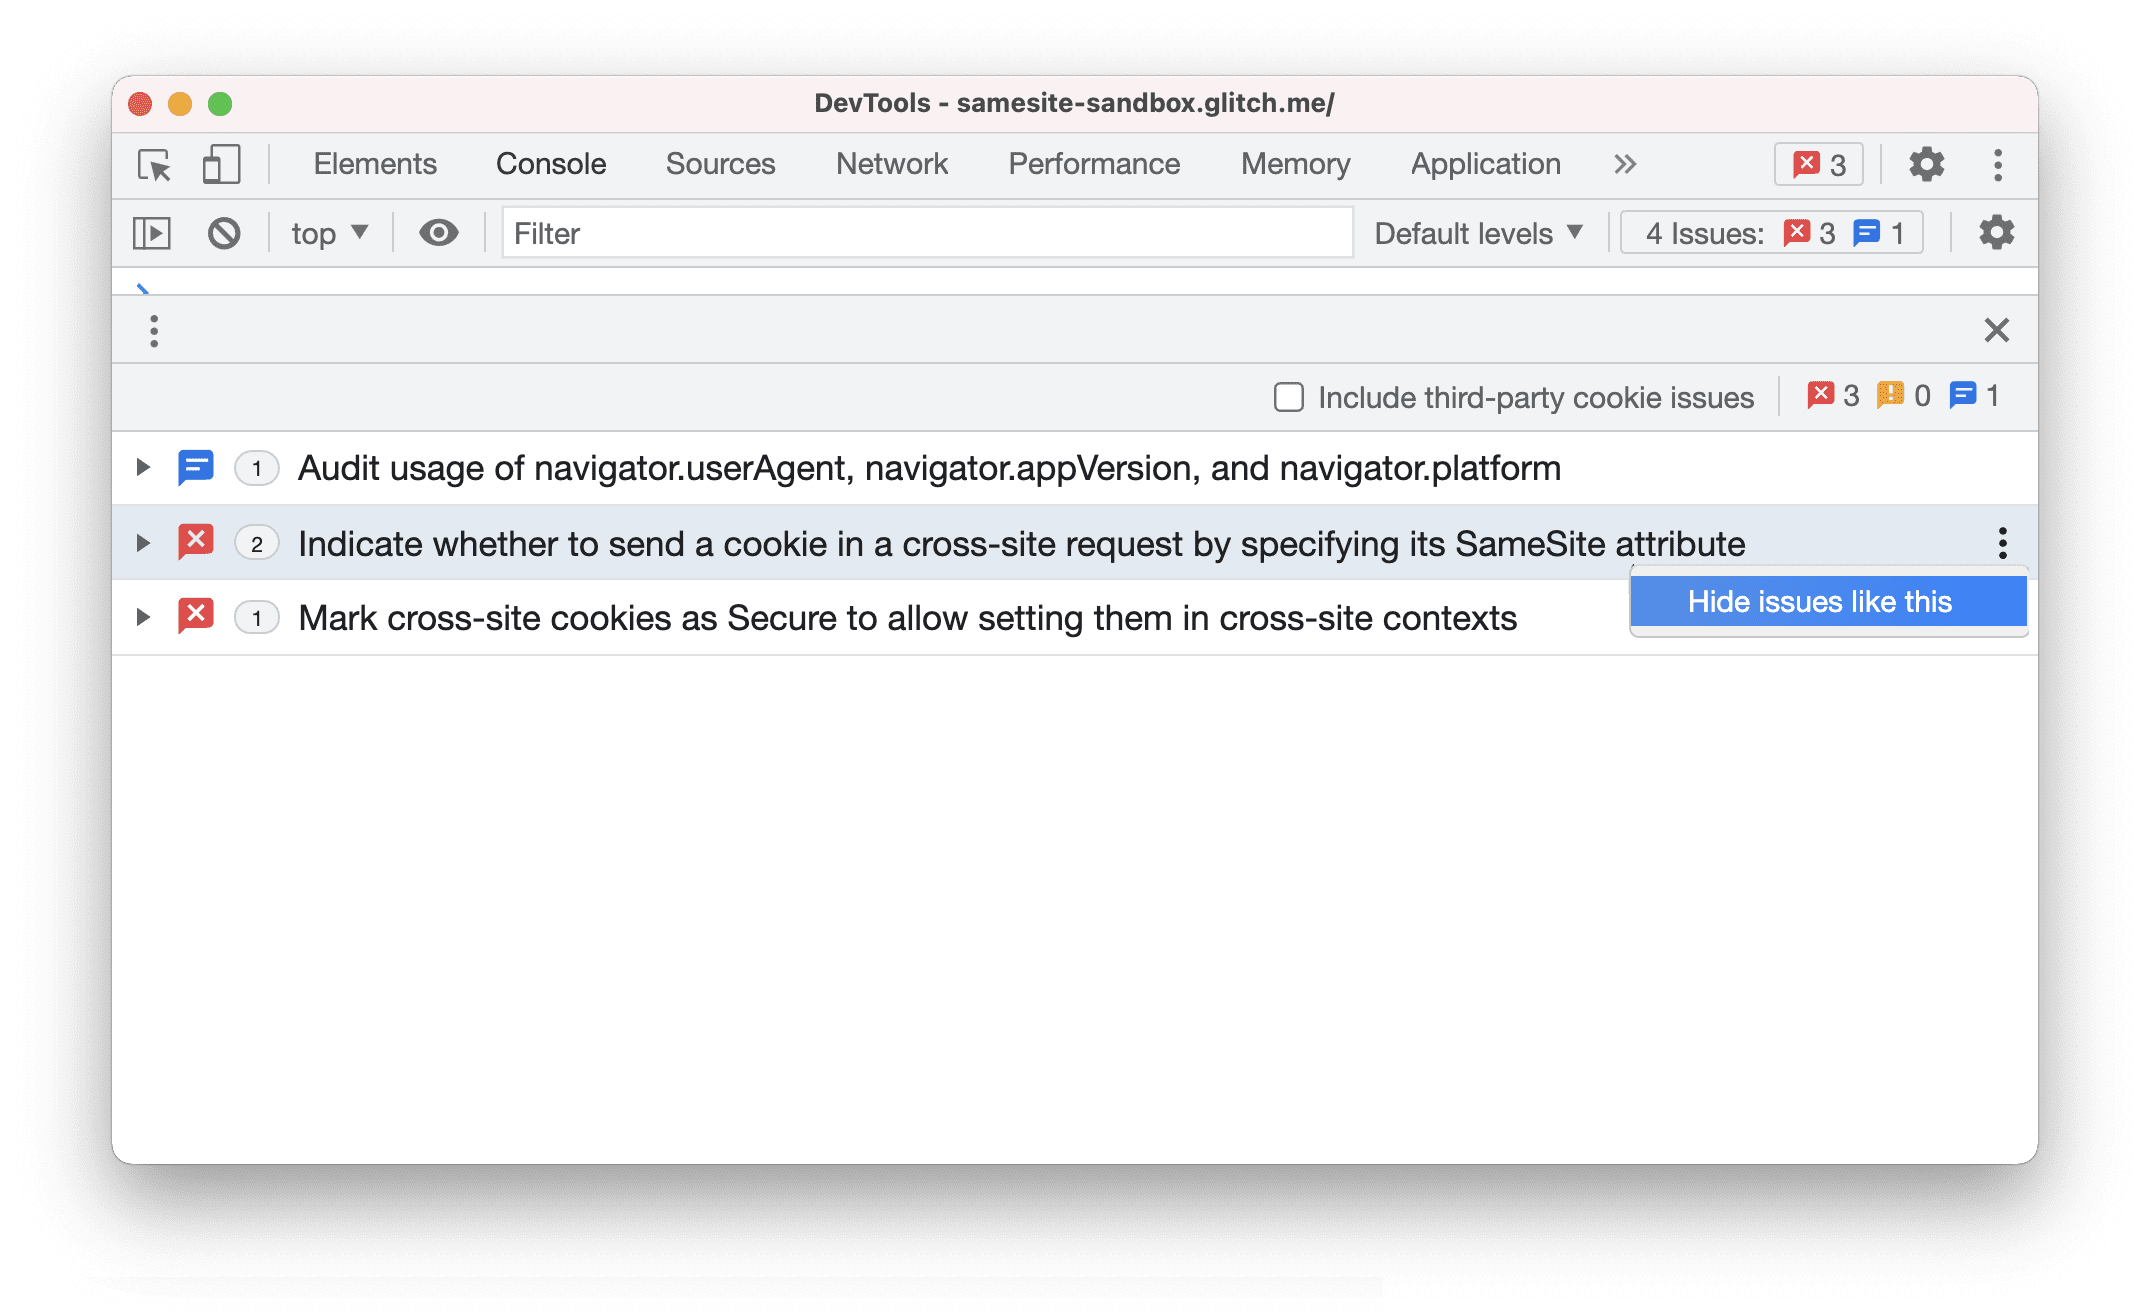Toggle the inspect element icon
Screen dimensions: 2150x1312
154,164
